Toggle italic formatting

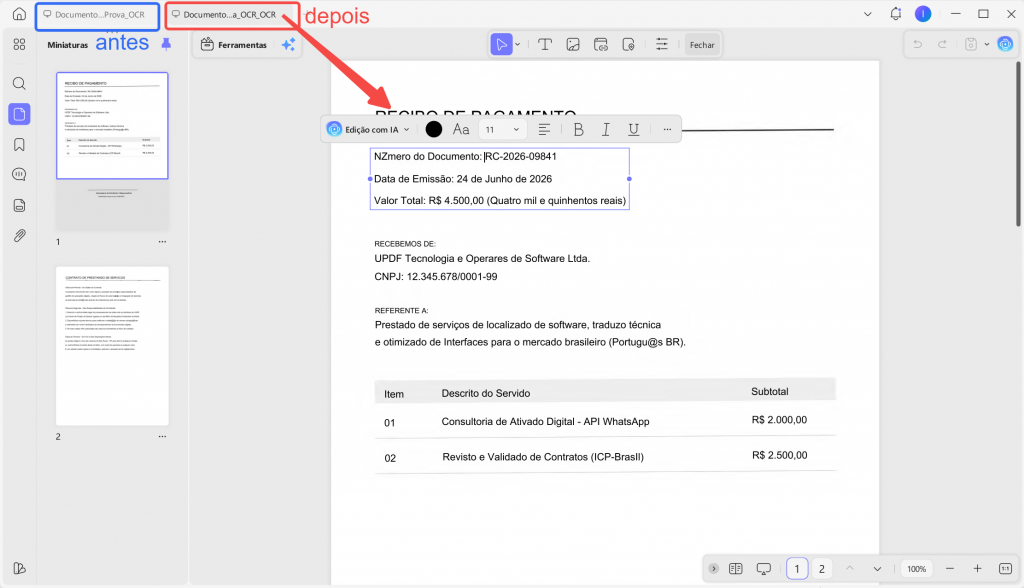(x=605, y=129)
